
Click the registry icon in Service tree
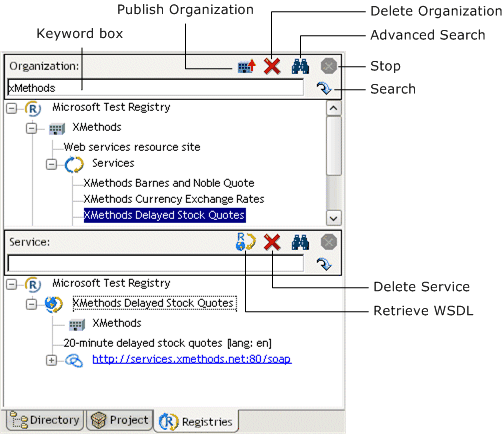(x=33, y=285)
